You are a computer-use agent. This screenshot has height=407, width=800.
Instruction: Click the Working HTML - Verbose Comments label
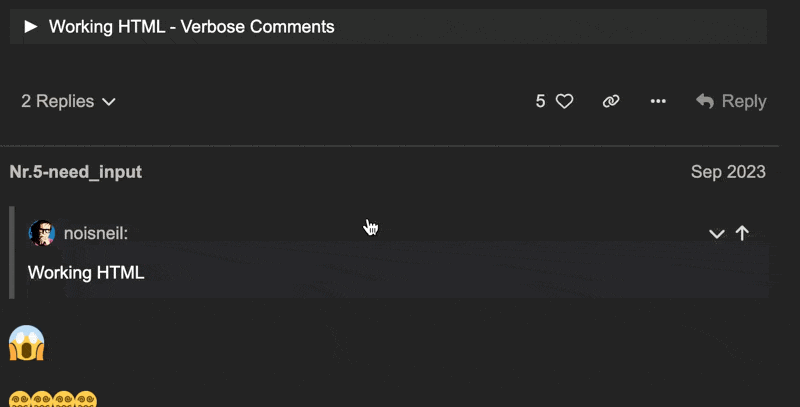pyautogui.click(x=191, y=27)
